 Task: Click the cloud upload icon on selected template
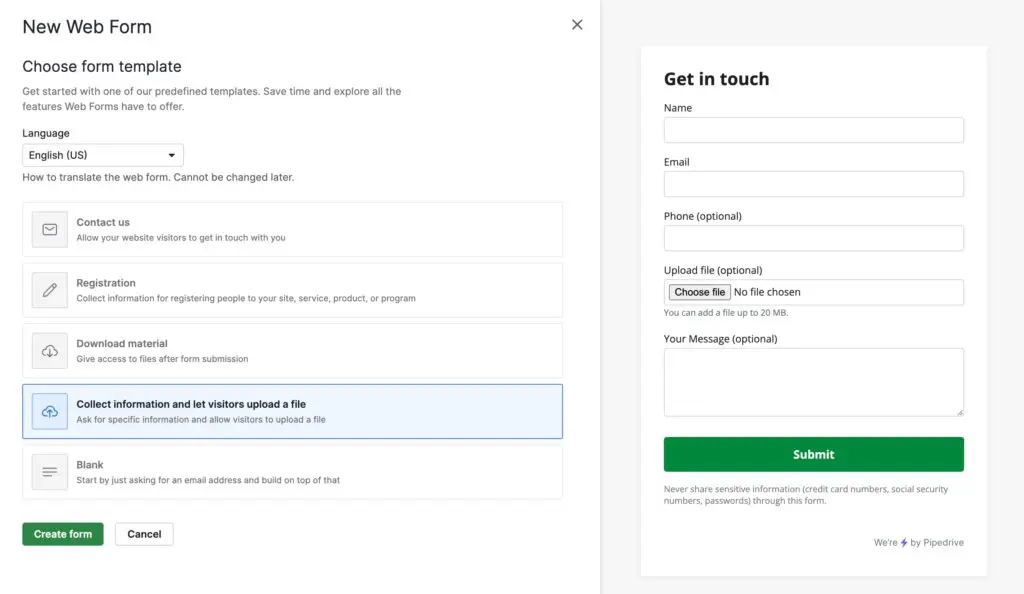pyautogui.click(x=49, y=410)
